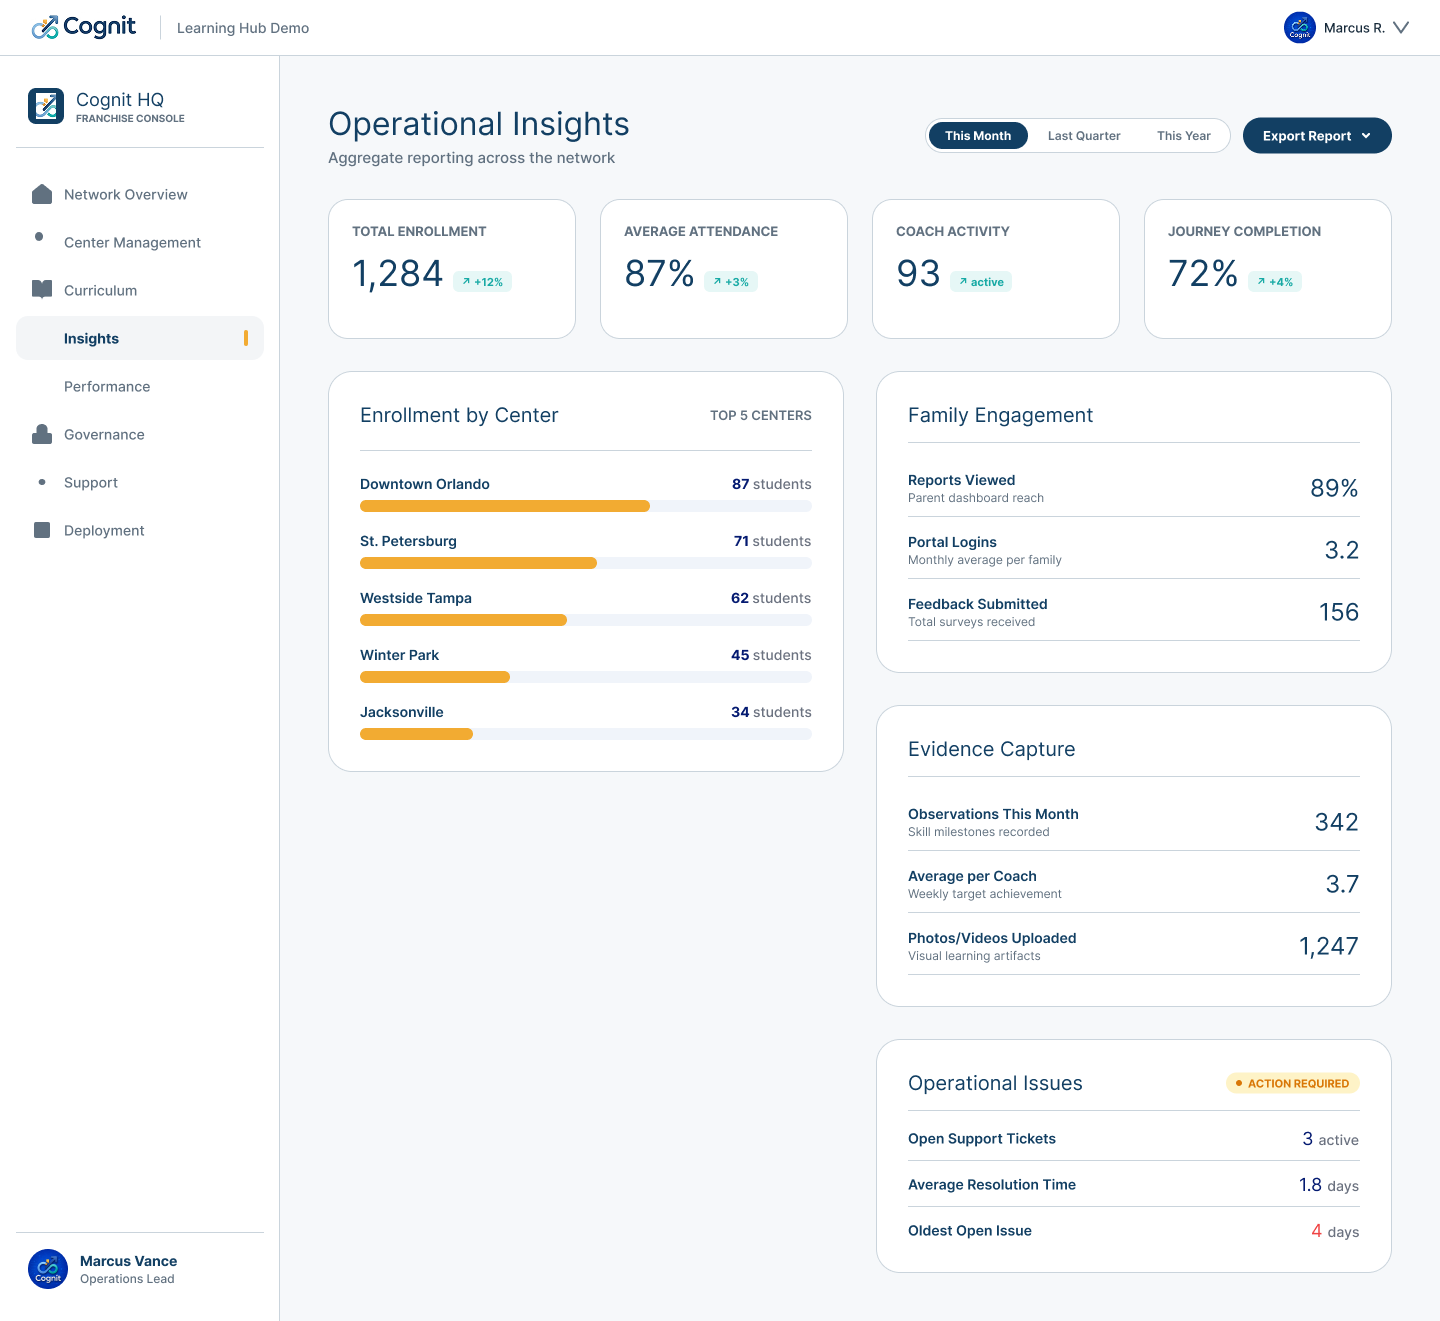1440x1321 pixels.
Task: Open the Support page
Action: [x=140, y=482]
